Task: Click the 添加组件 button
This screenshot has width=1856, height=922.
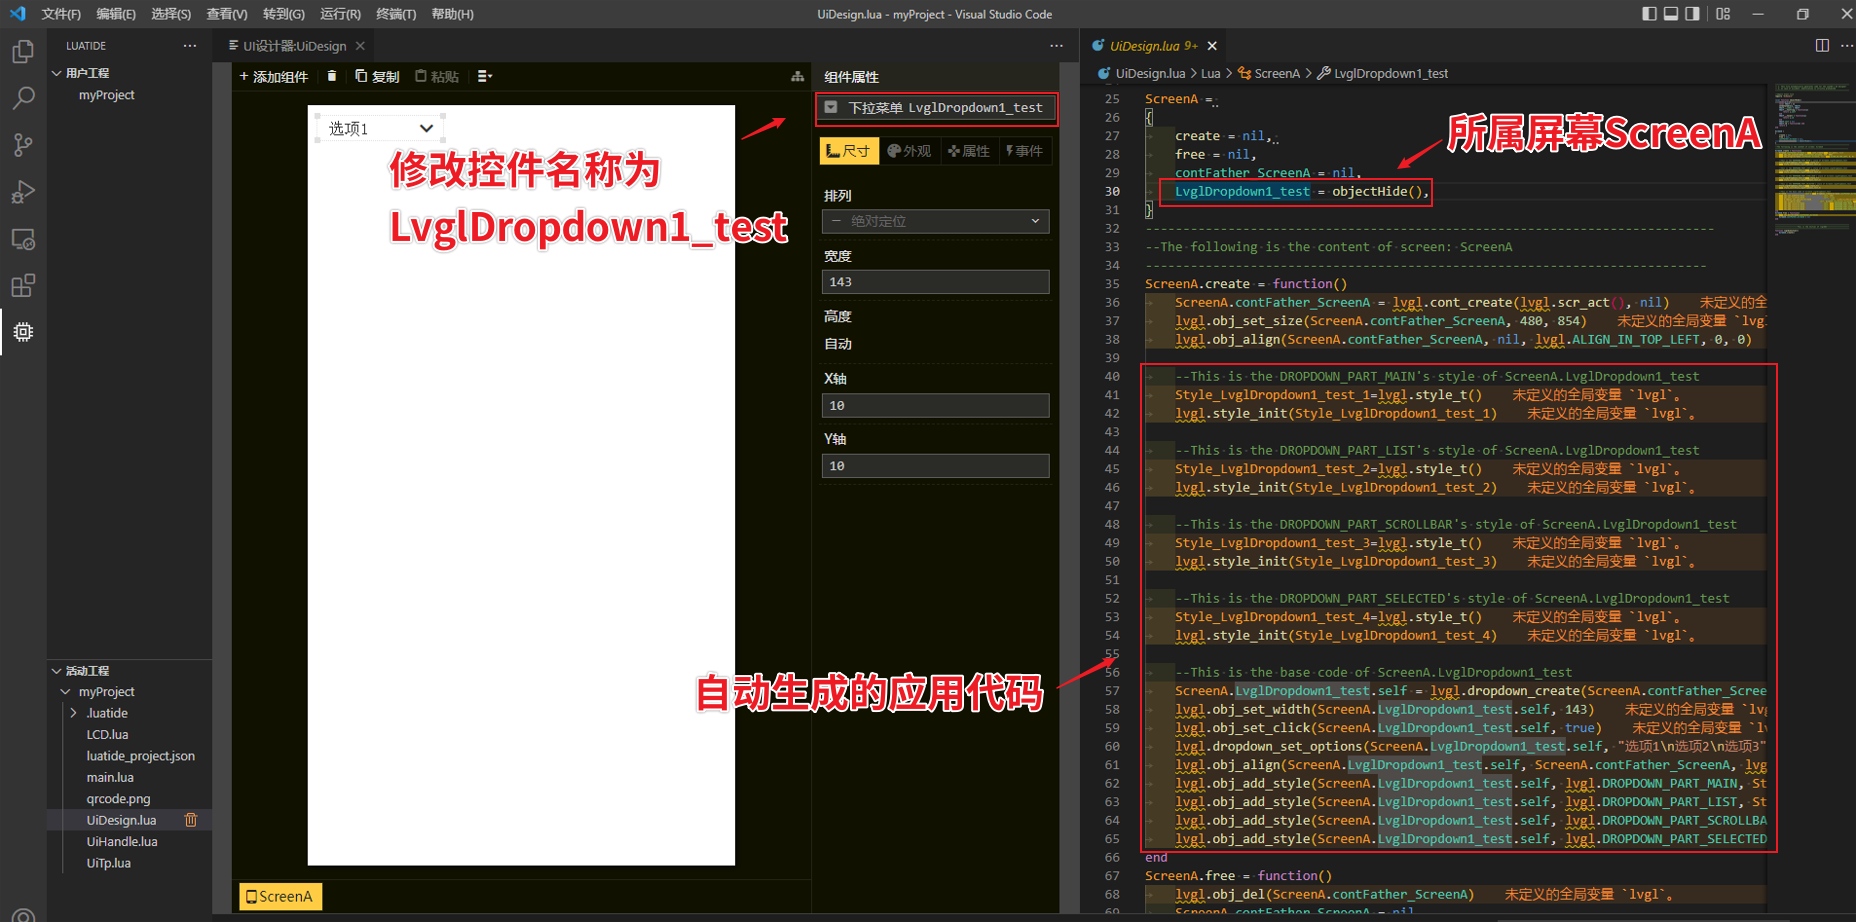Action: (273, 76)
